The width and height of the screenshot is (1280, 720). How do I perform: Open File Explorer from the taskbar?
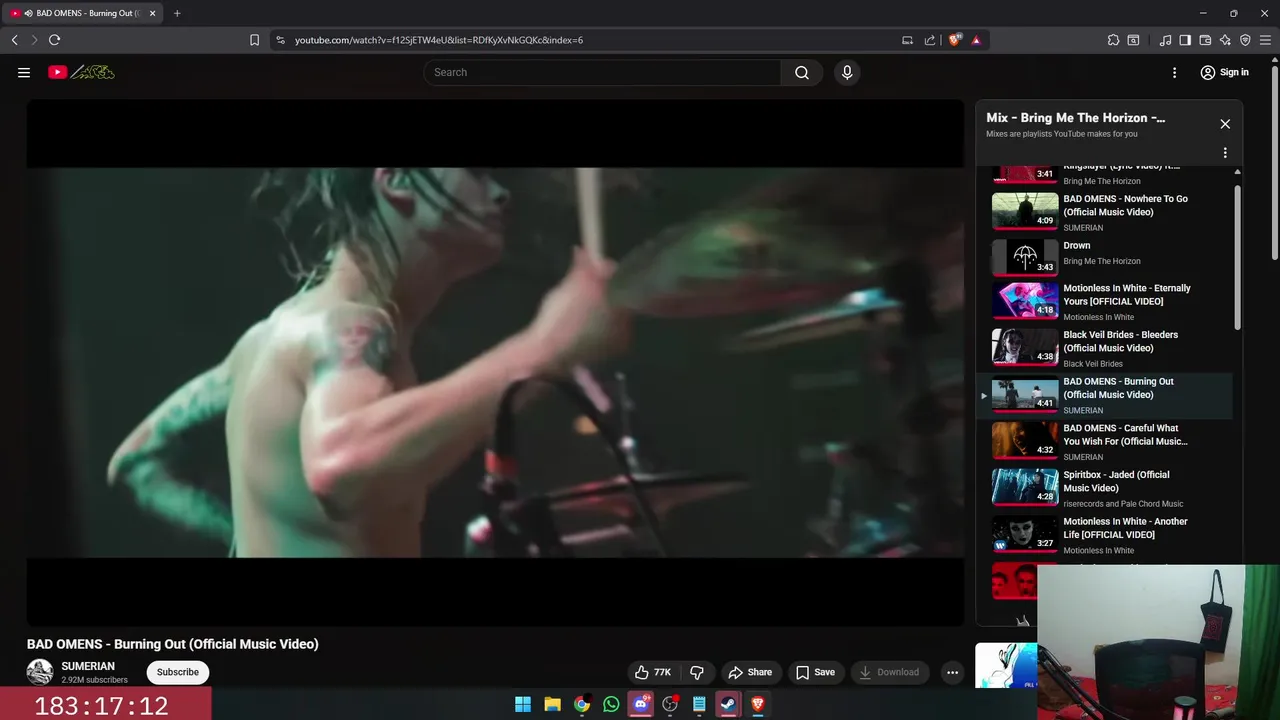[552, 704]
